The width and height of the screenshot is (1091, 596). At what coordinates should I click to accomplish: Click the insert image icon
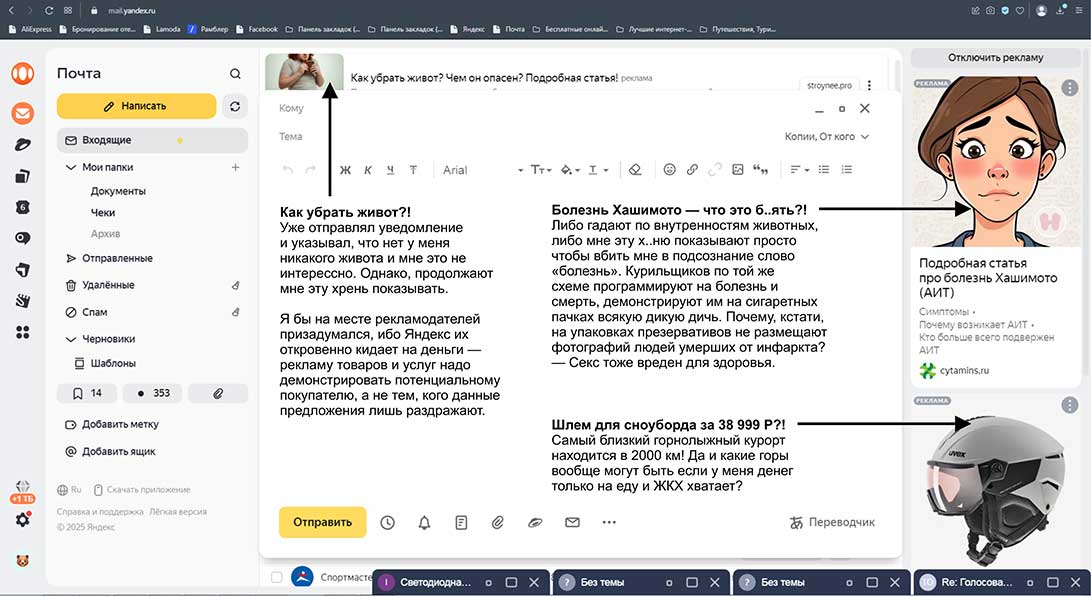pos(738,170)
